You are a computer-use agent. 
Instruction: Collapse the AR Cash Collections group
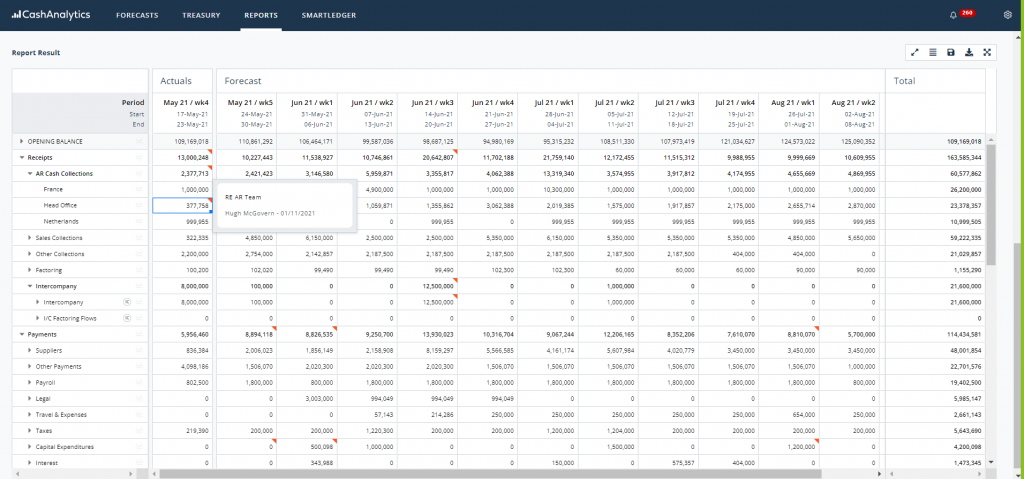point(29,174)
